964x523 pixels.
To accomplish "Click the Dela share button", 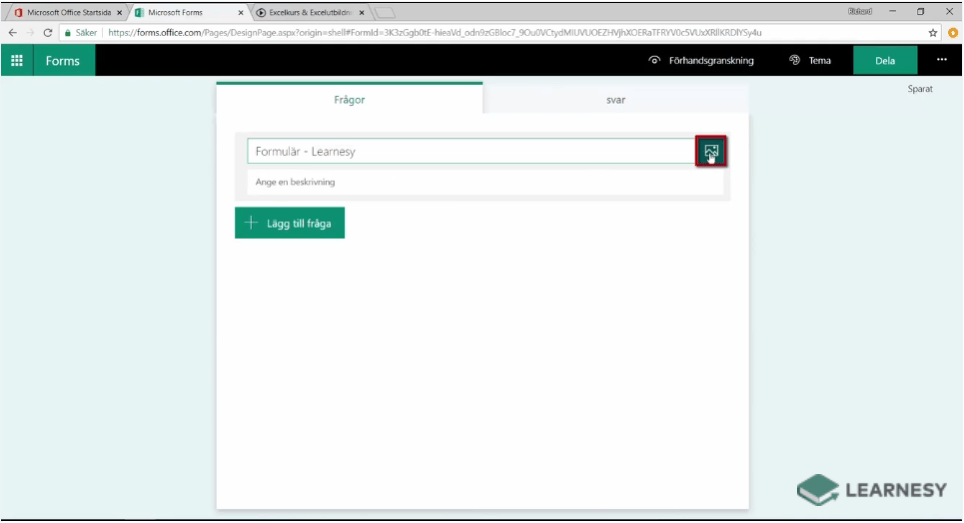I will pyautogui.click(x=885, y=60).
